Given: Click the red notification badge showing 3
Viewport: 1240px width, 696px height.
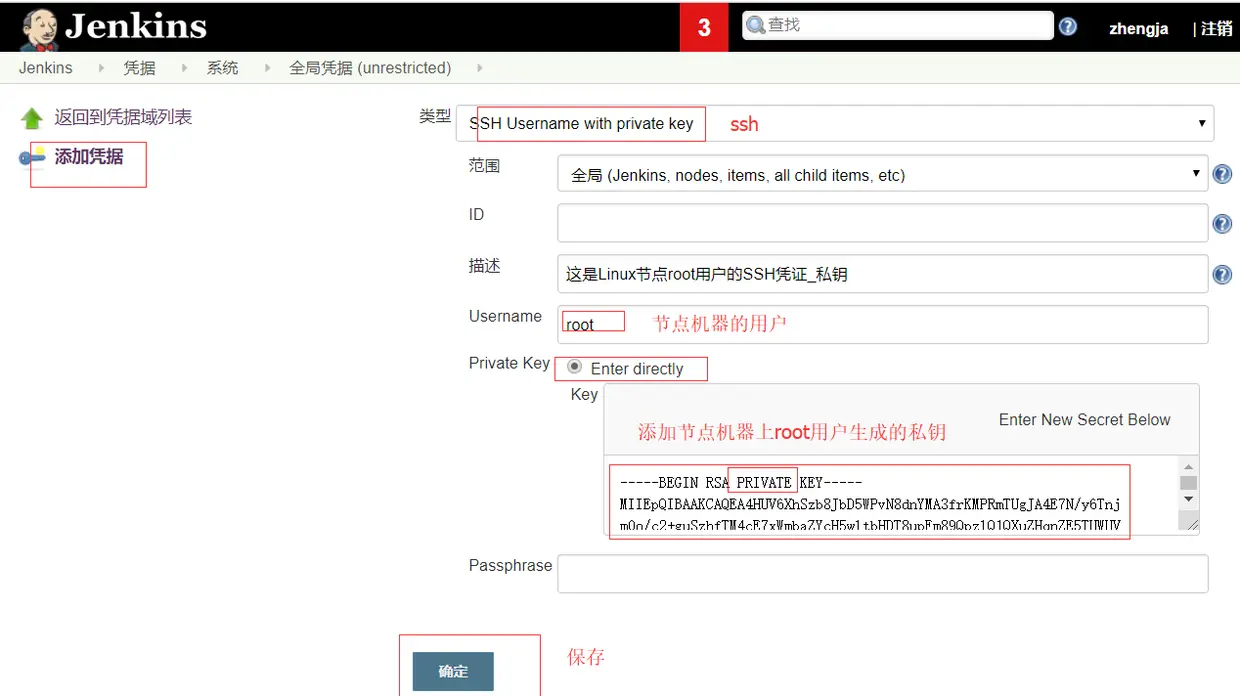Looking at the screenshot, I should [x=704, y=27].
